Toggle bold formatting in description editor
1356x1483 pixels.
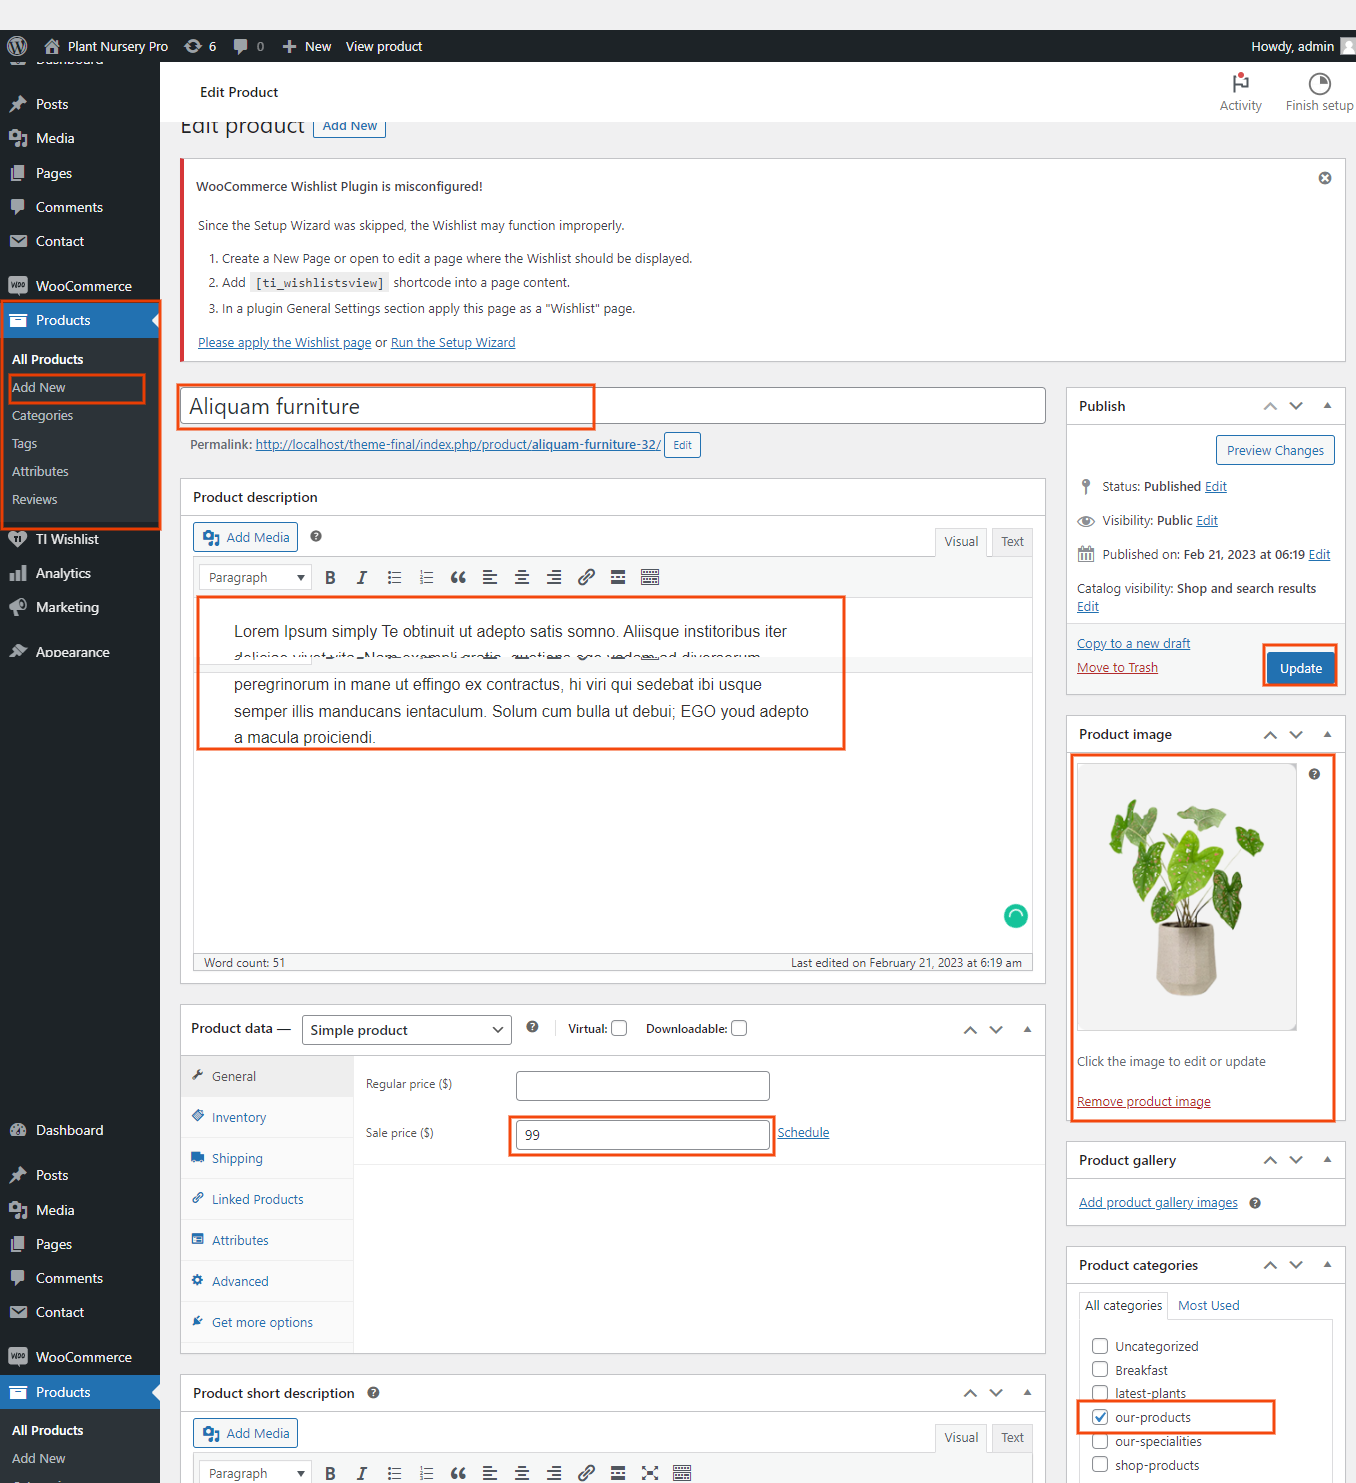click(330, 578)
